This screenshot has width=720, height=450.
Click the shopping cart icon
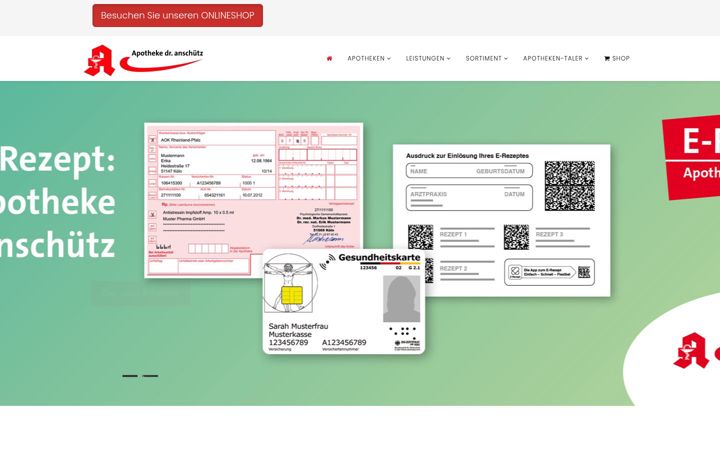607,58
